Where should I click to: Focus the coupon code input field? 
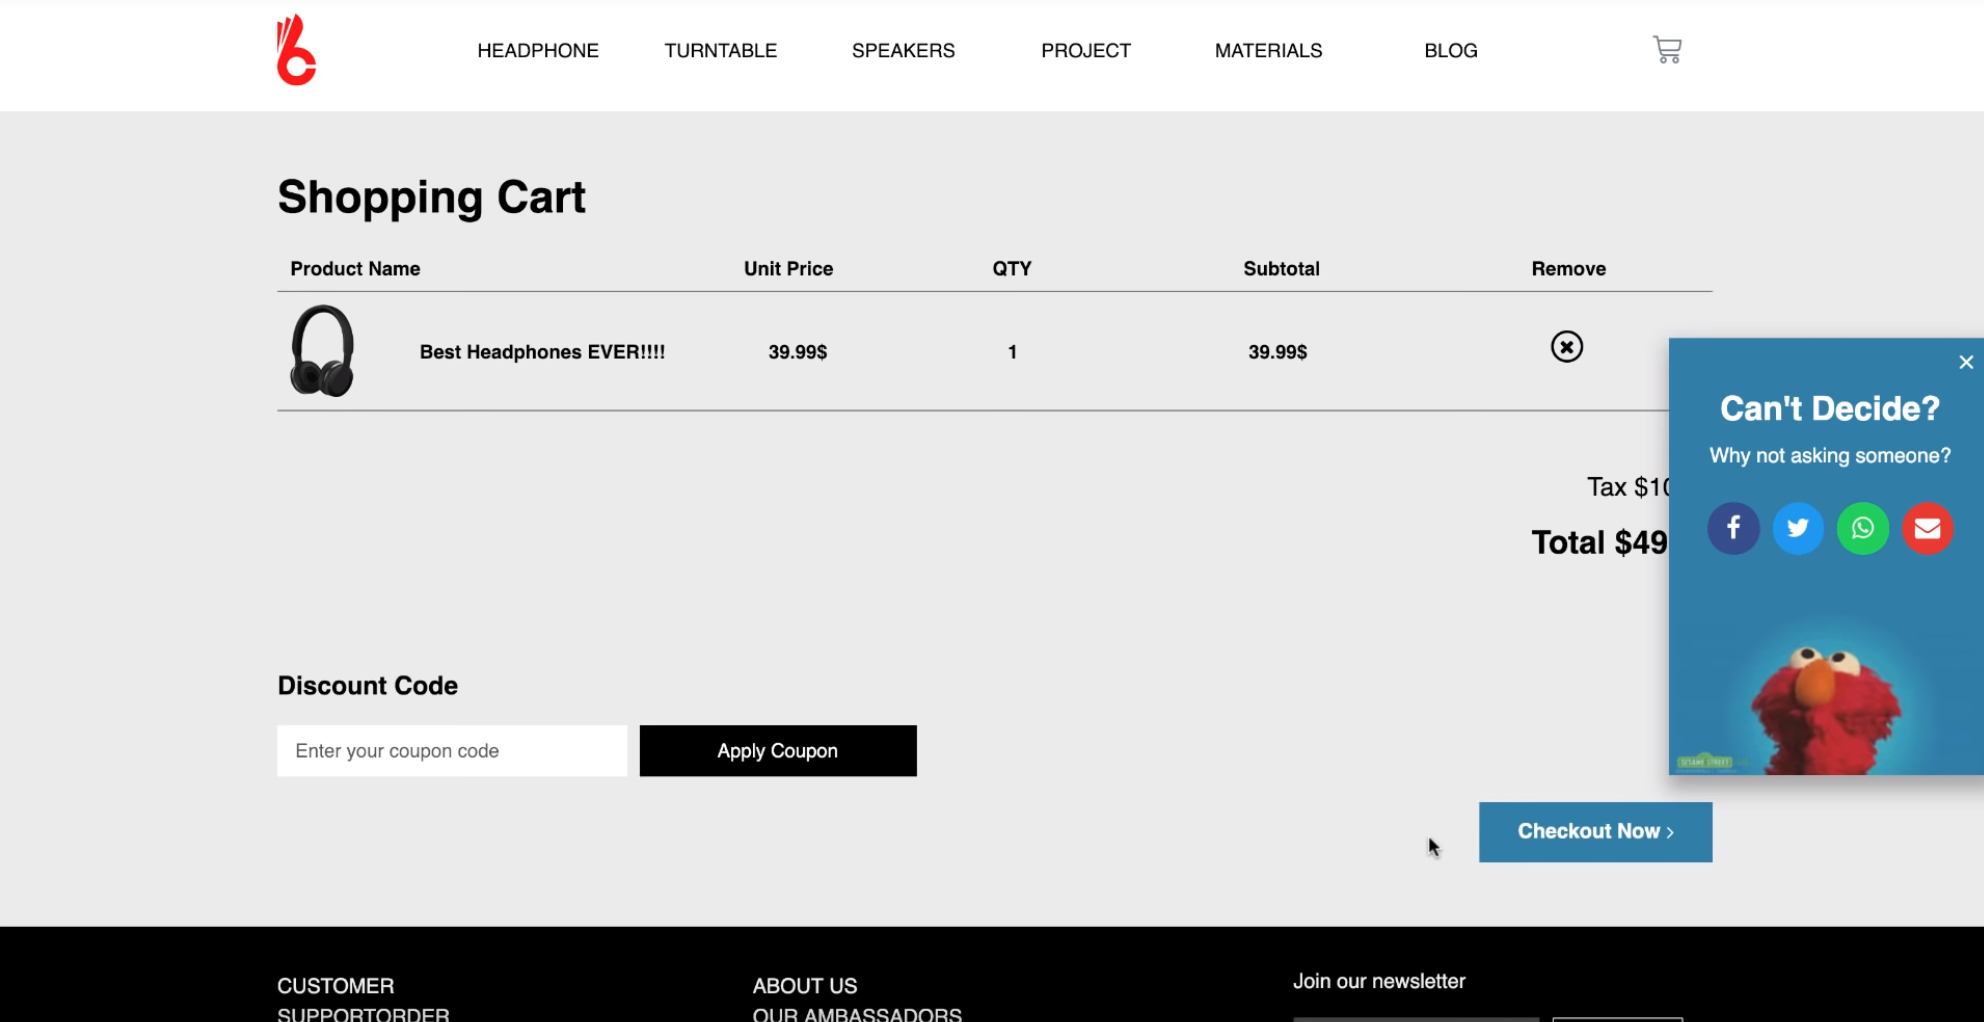[452, 751]
